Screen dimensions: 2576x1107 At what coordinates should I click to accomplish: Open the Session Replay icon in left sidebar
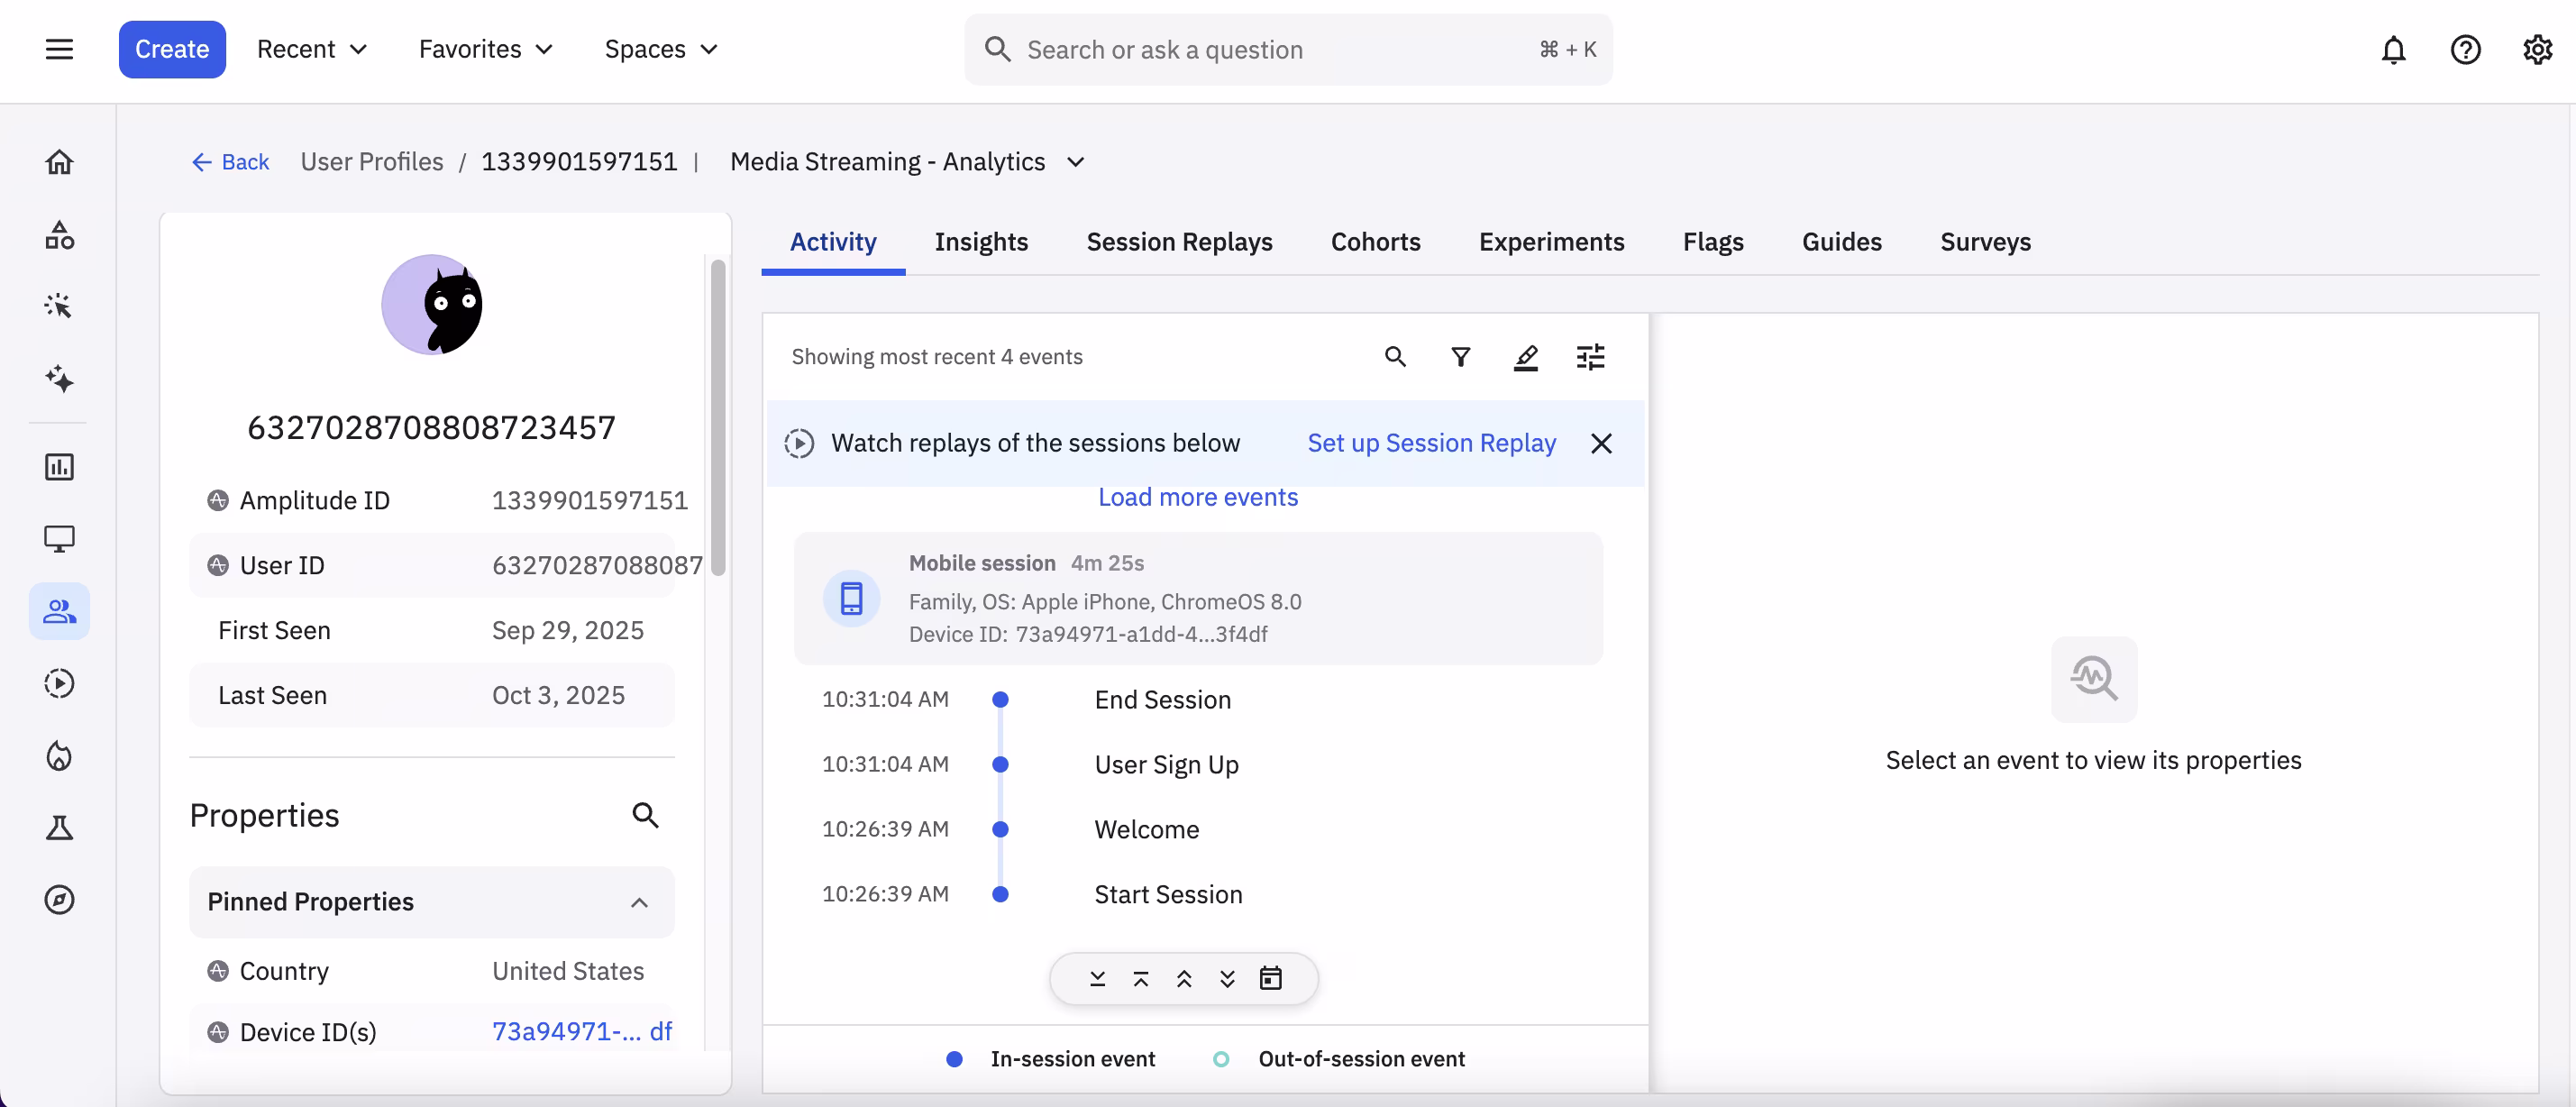tap(59, 683)
